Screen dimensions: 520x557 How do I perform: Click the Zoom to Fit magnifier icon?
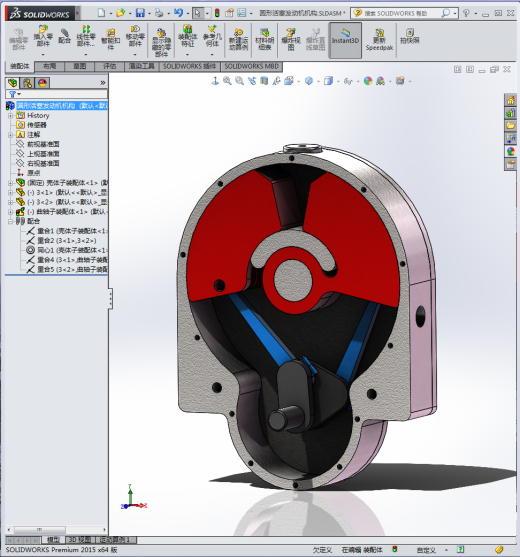[x=227, y=81]
